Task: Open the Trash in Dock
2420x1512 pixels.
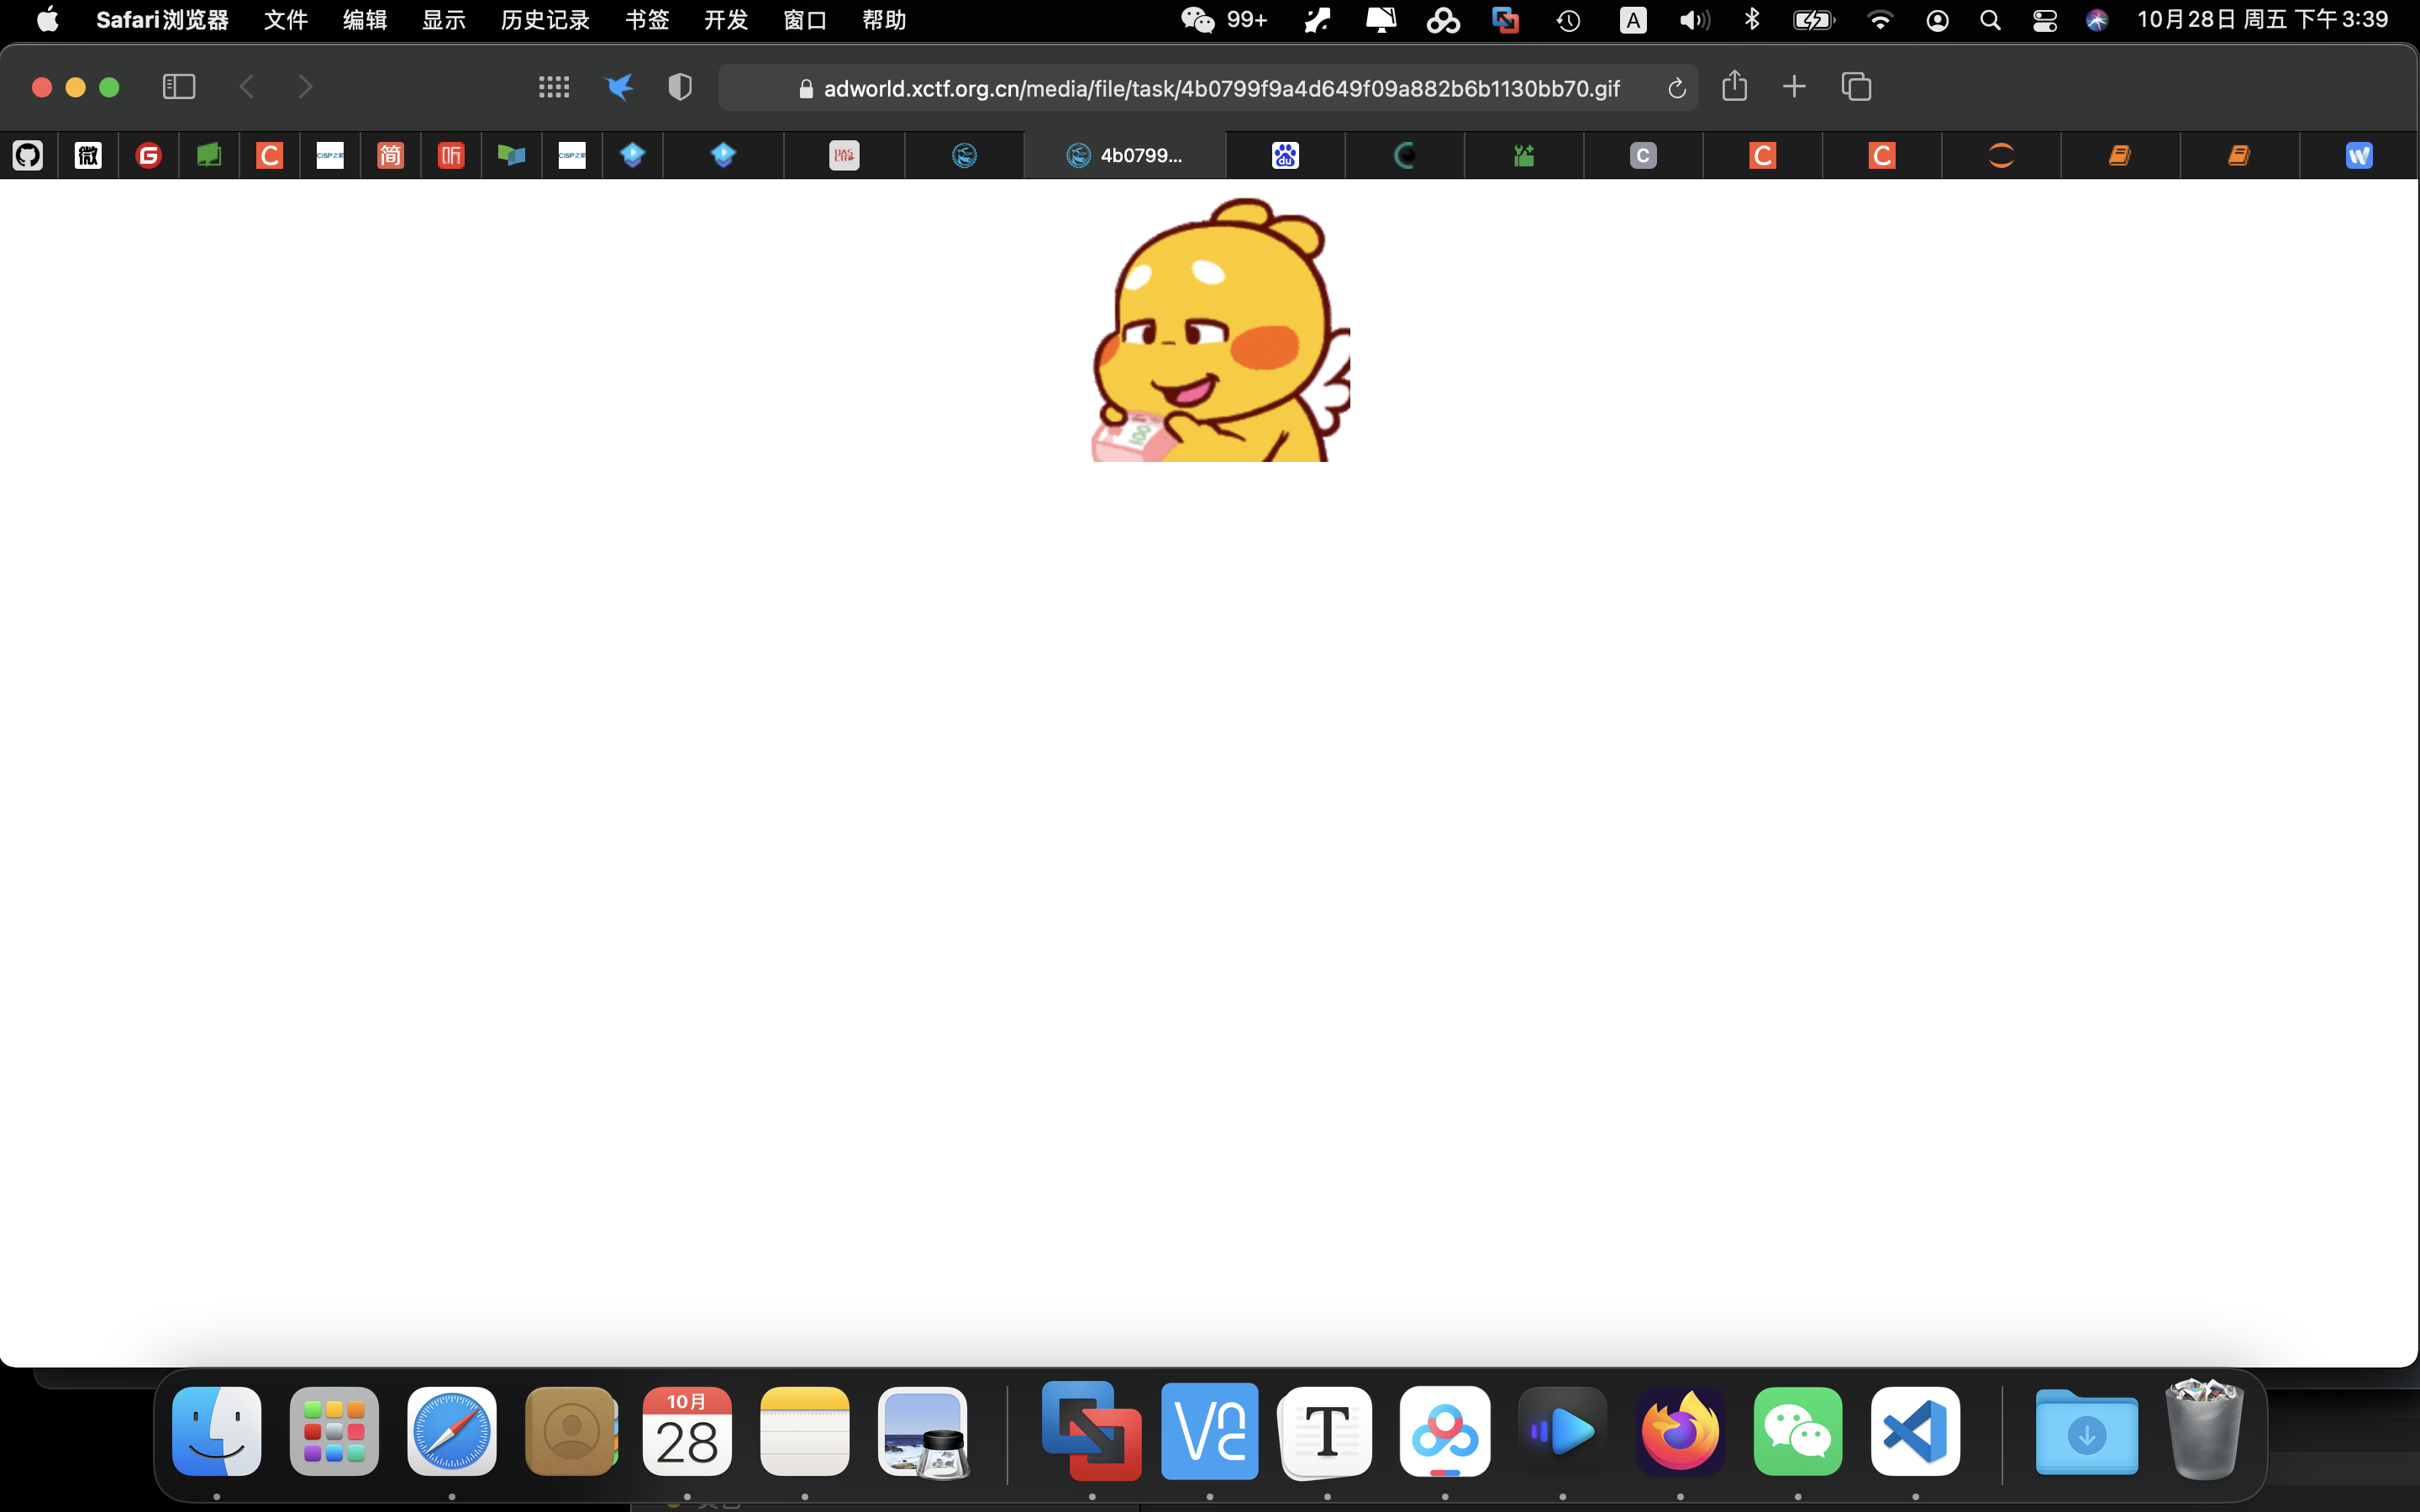Action: pos(2204,1430)
